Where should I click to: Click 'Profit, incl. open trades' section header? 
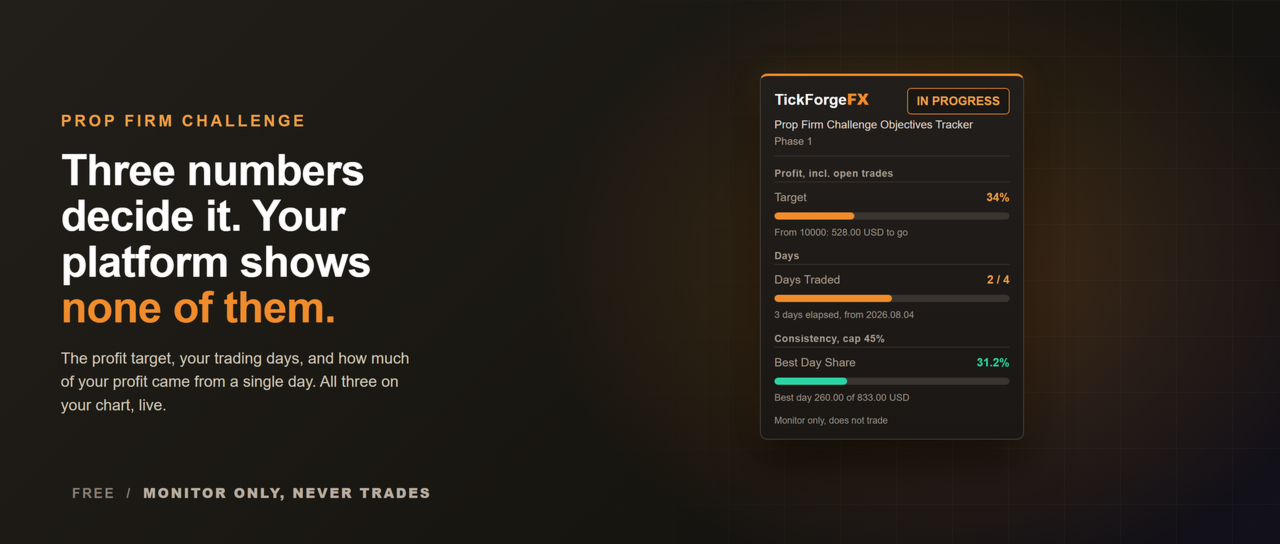click(833, 173)
